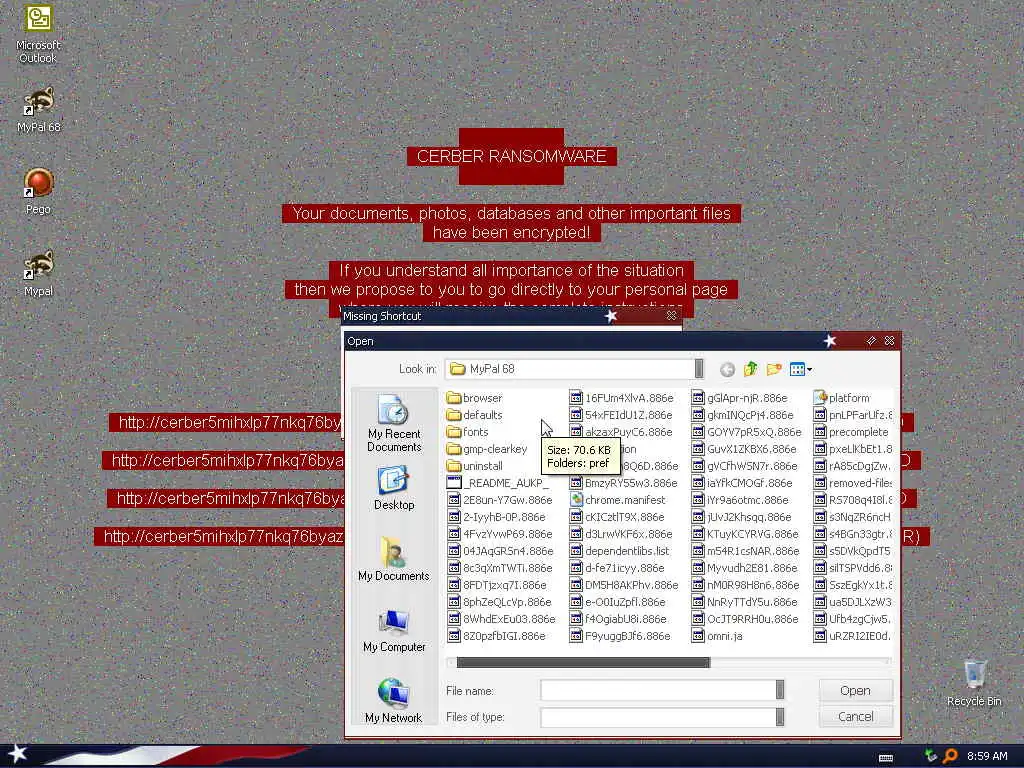Image resolution: width=1024 pixels, height=768 pixels.
Task: Go to My Computer in places bar
Action: pyautogui.click(x=394, y=630)
